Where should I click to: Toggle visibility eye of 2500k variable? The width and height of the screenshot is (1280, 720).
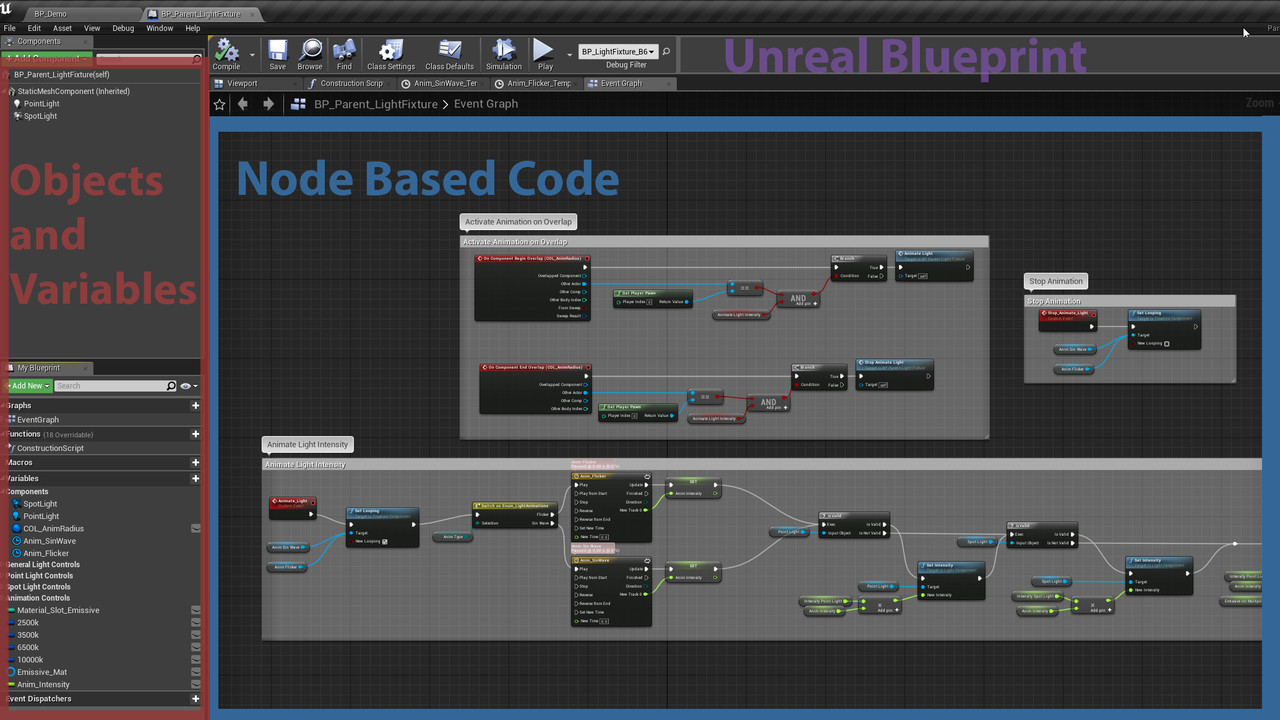196,623
